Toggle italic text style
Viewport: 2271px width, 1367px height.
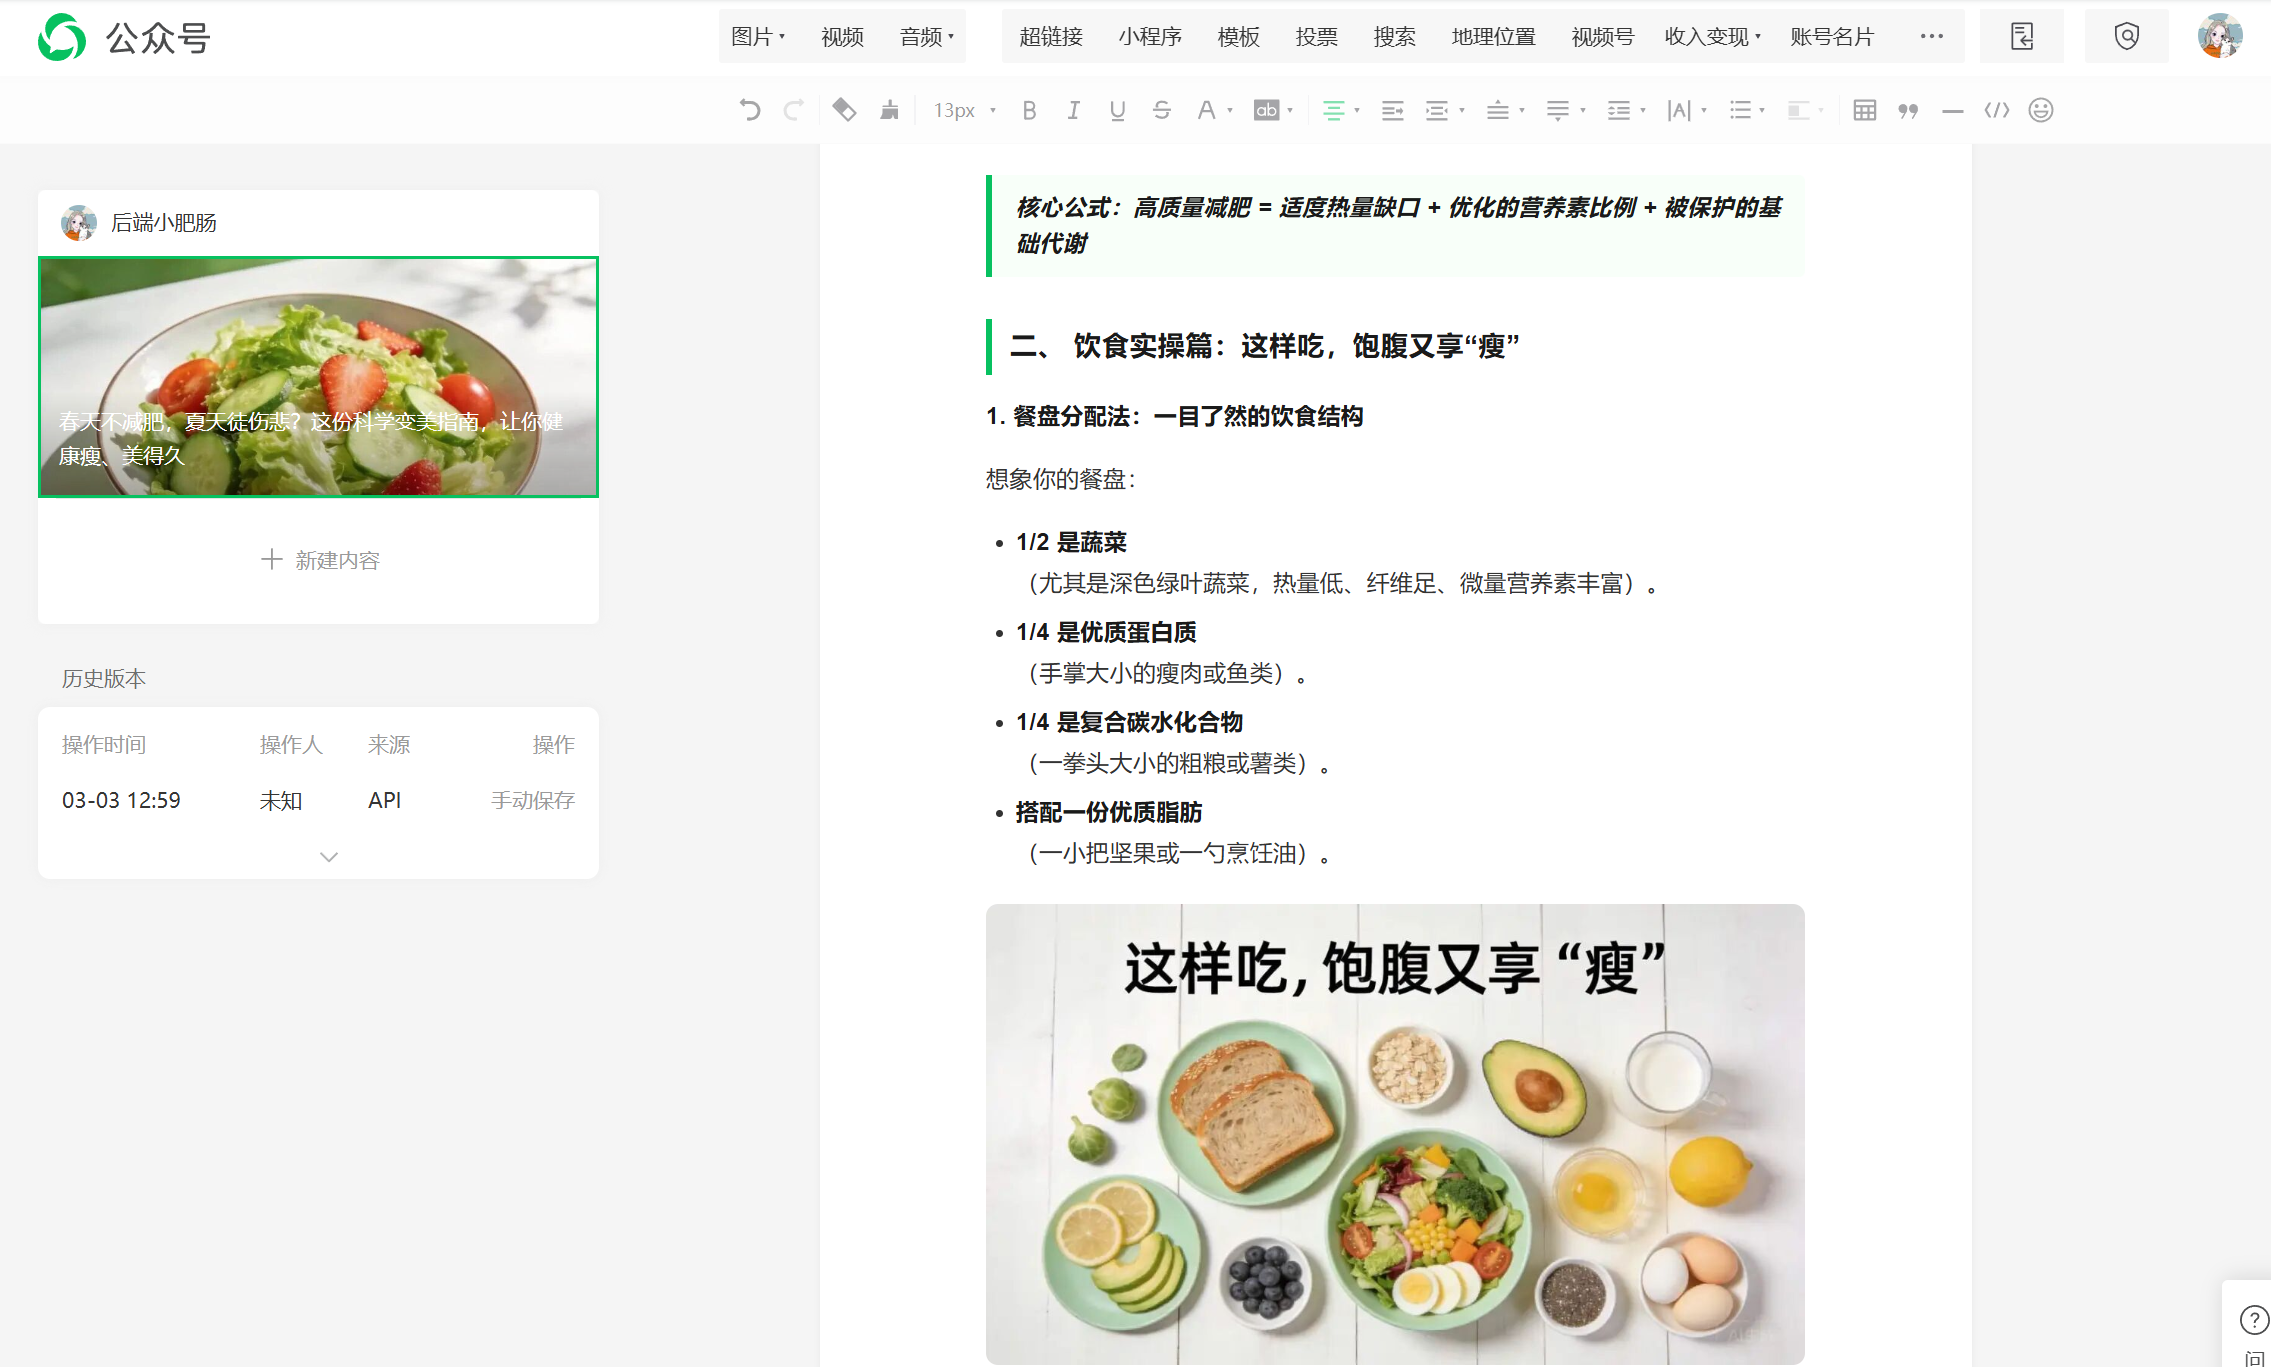click(1073, 110)
